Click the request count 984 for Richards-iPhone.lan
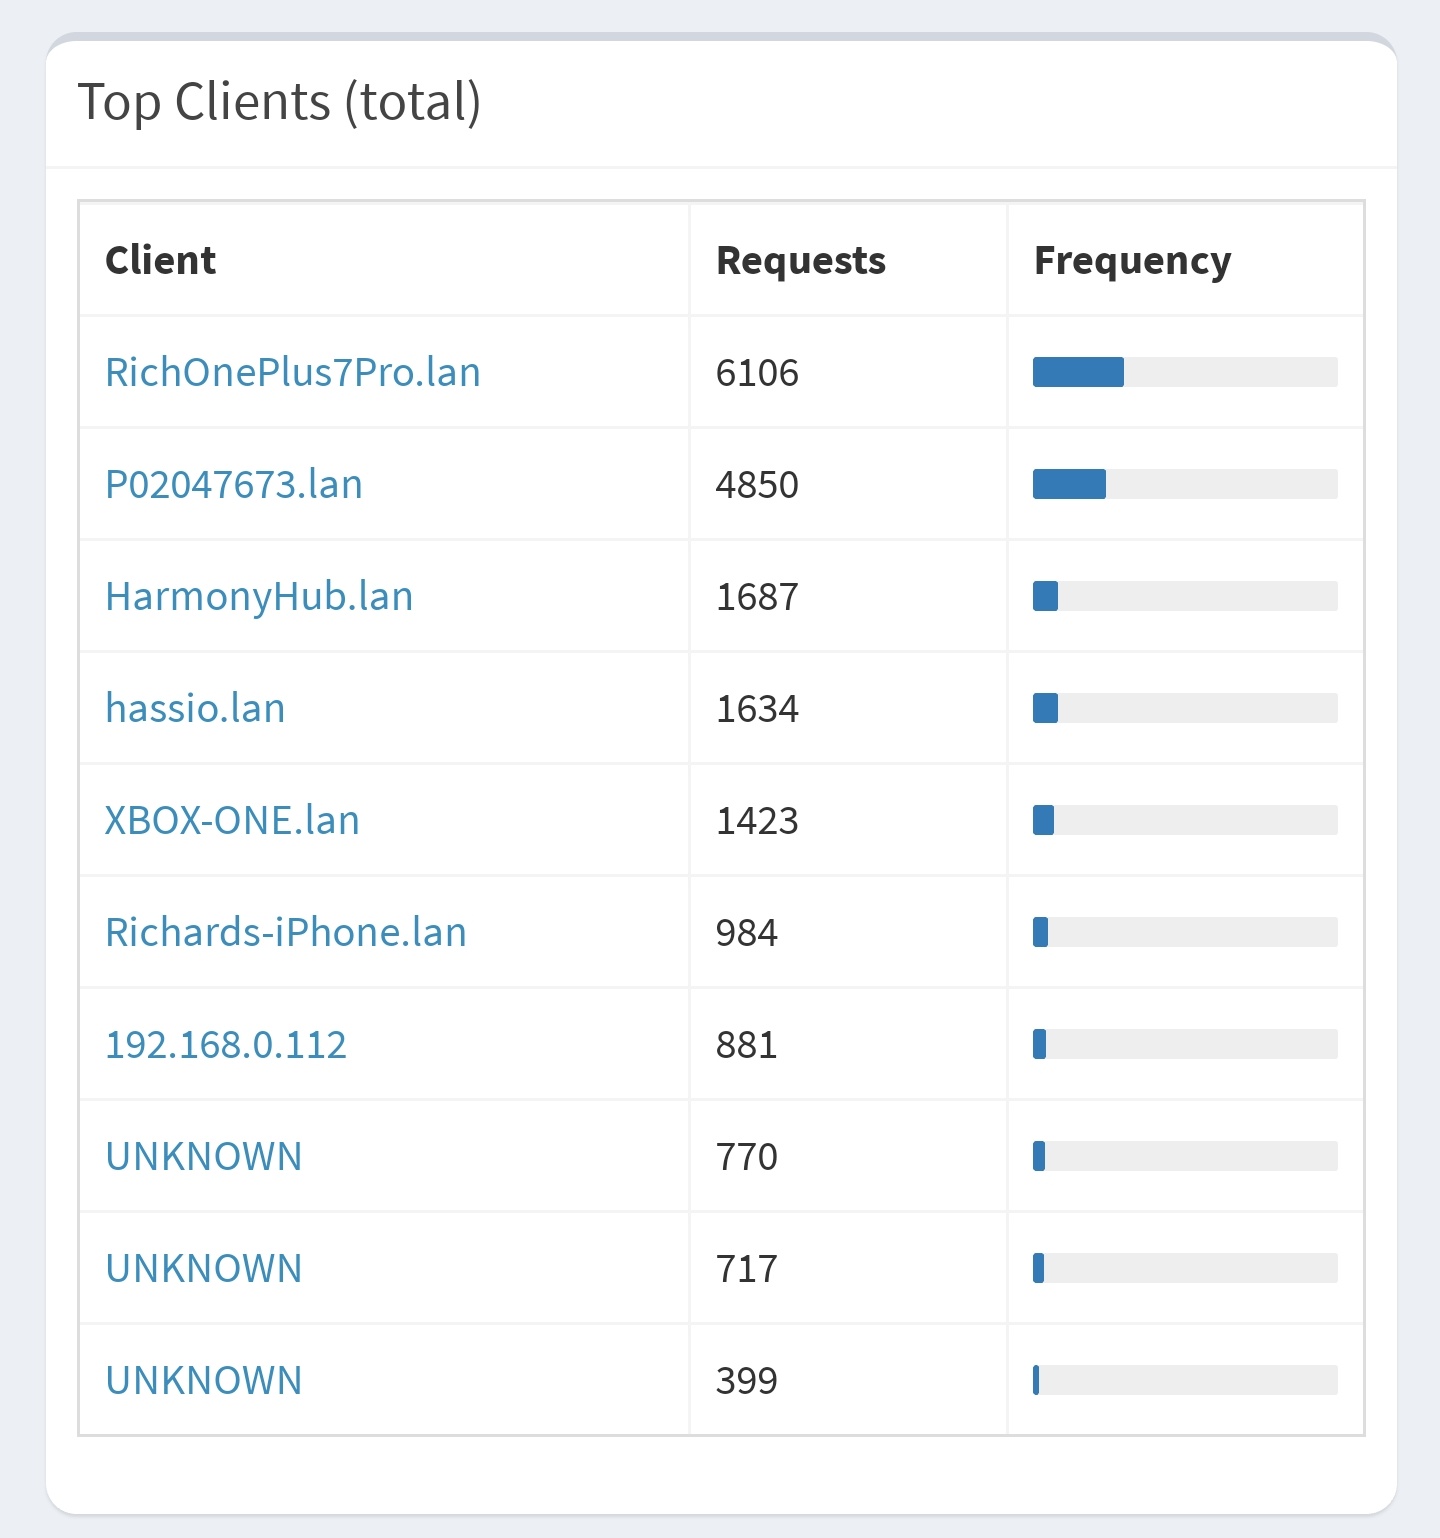This screenshot has height=1538, width=1440. [x=747, y=934]
